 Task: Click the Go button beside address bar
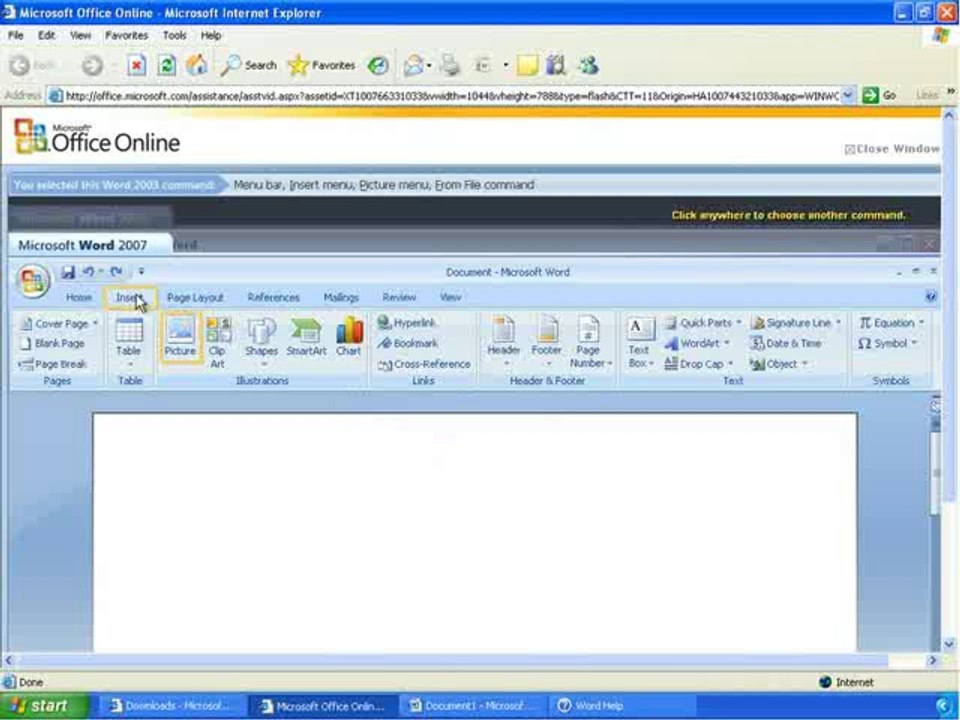pos(879,96)
